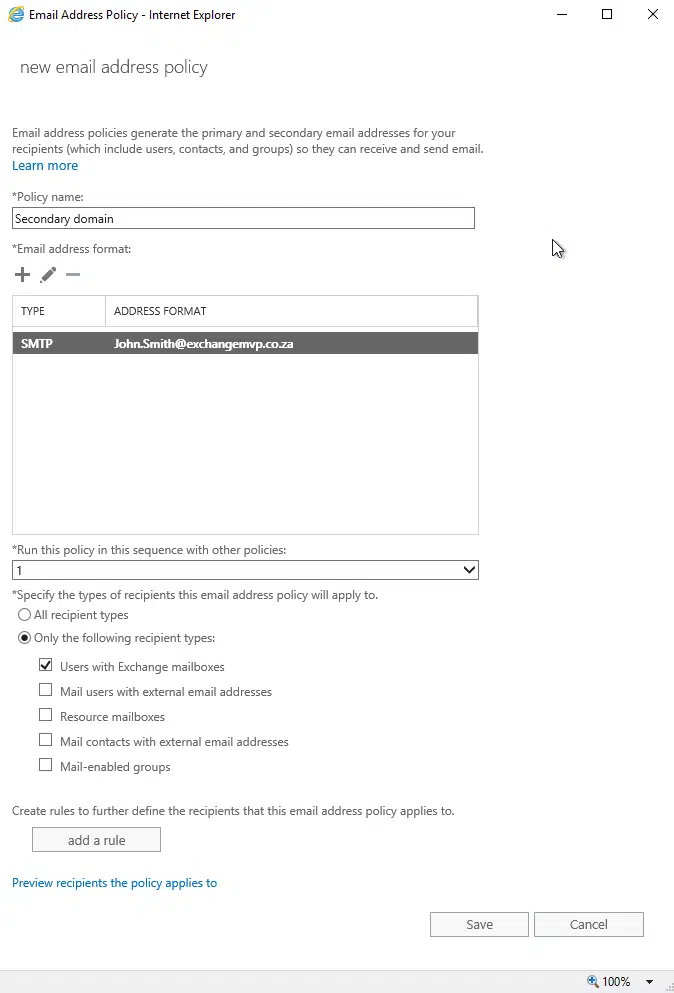Click Preview recipients the policy applies to
The height and width of the screenshot is (993, 674).
(x=114, y=882)
